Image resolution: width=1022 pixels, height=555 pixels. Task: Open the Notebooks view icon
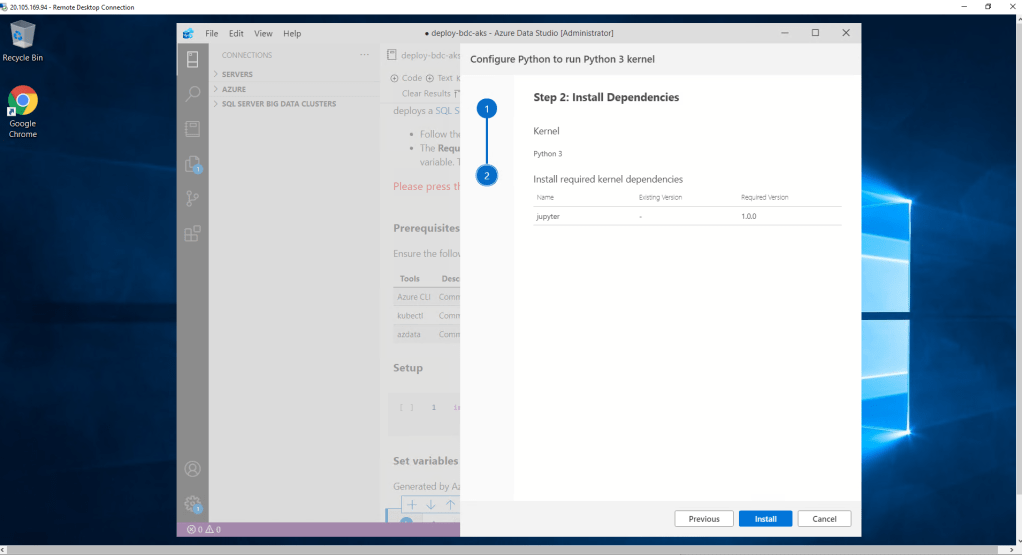(x=192, y=129)
